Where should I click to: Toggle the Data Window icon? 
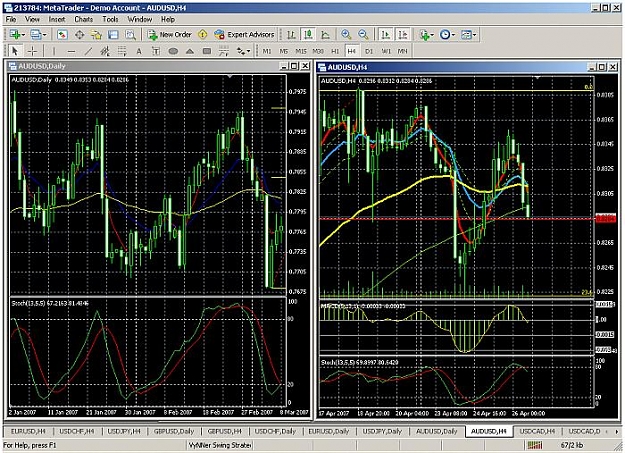pyautogui.click(x=79, y=35)
